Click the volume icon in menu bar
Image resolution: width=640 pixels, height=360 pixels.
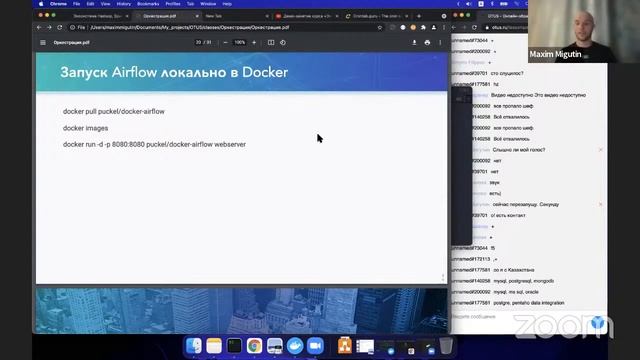pos(469,4)
